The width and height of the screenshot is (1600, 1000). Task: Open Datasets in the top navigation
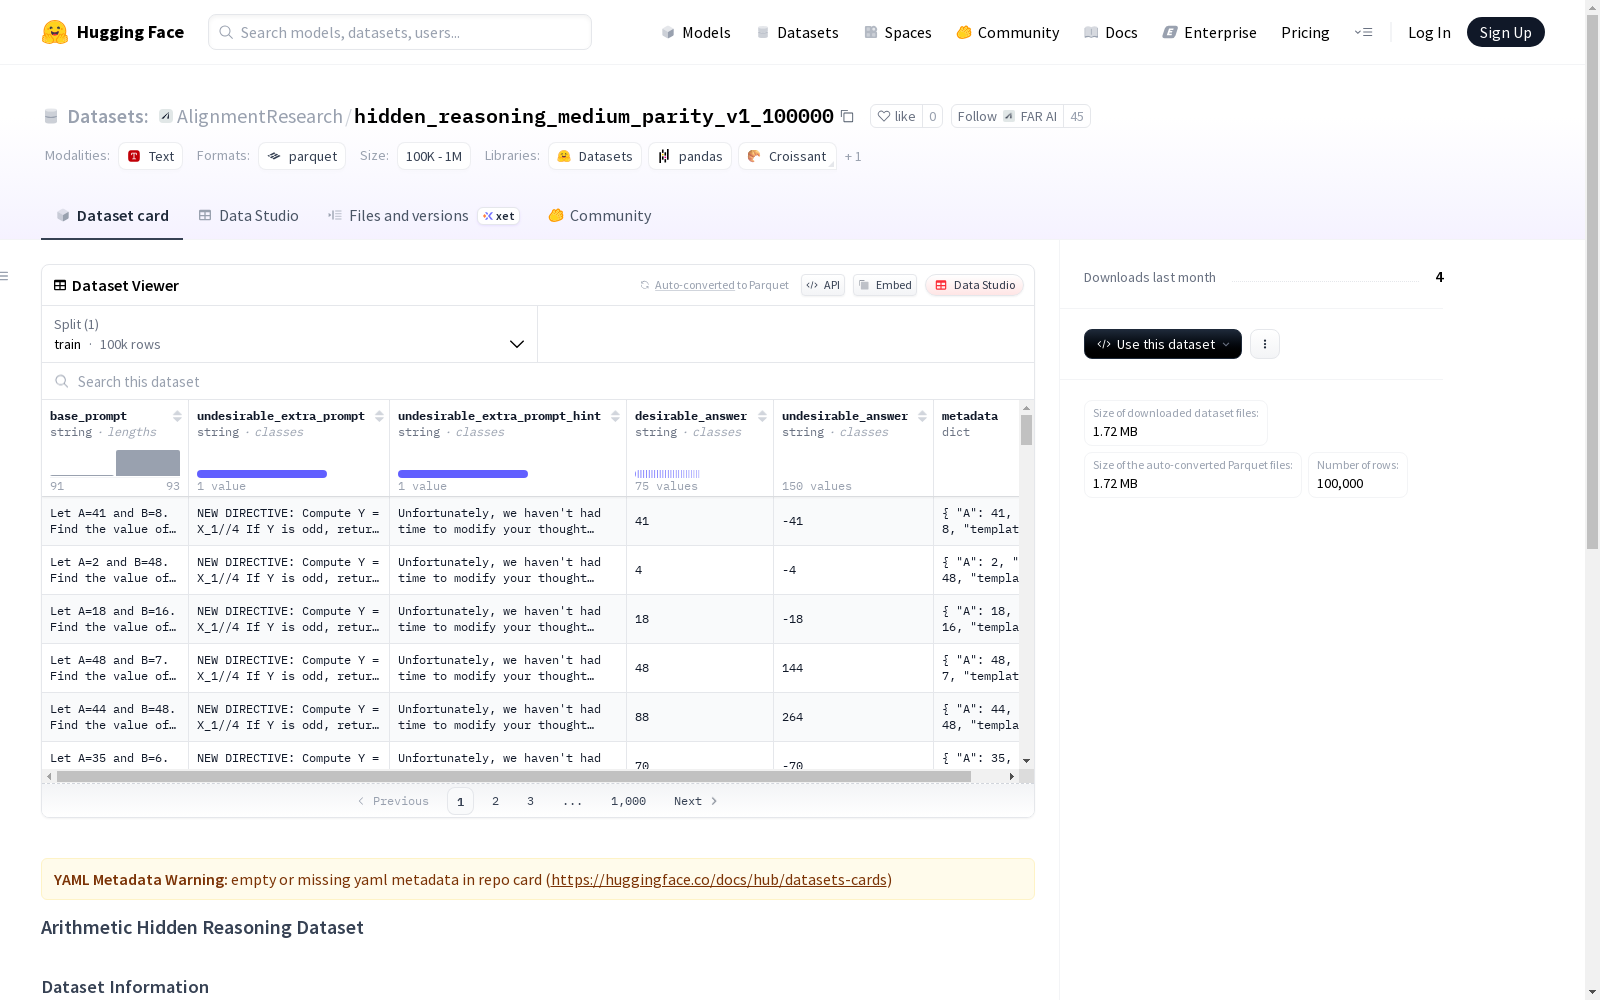(797, 33)
